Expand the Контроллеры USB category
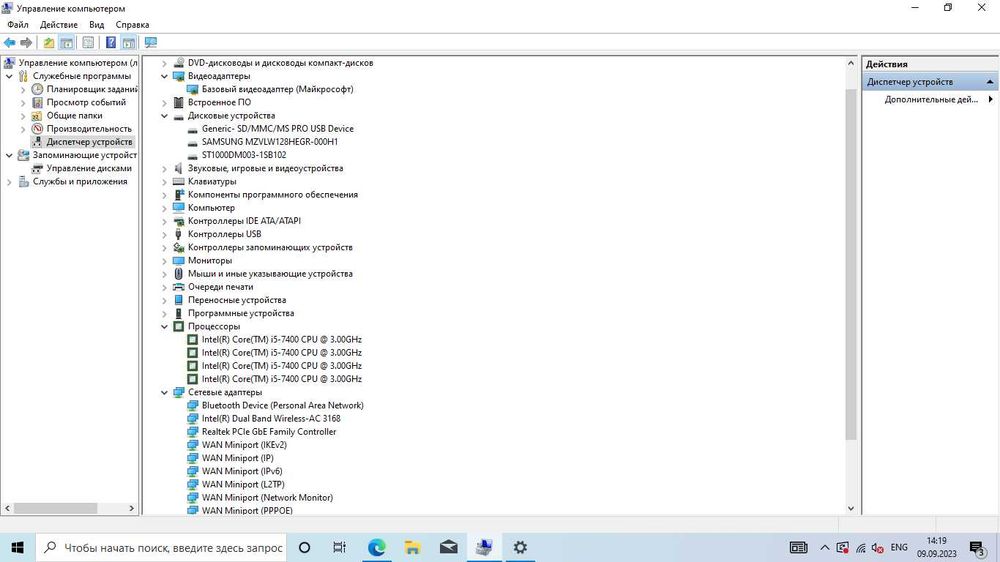 (x=165, y=234)
